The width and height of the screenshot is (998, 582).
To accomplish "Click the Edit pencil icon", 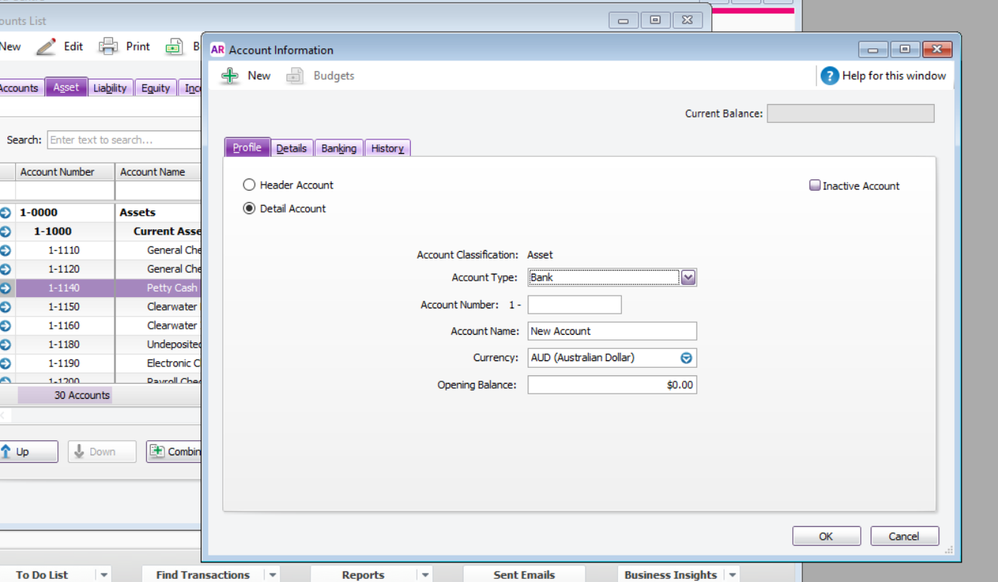I will pyautogui.click(x=46, y=46).
